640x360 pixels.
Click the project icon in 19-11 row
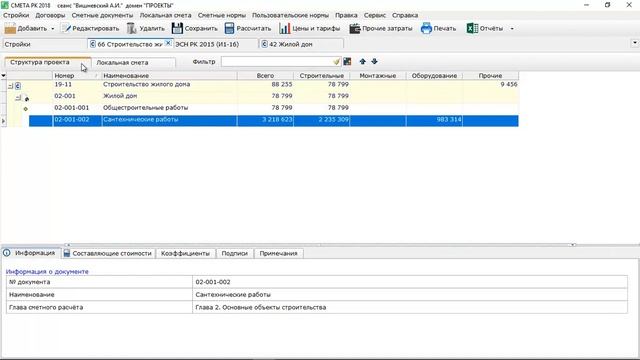point(18,86)
